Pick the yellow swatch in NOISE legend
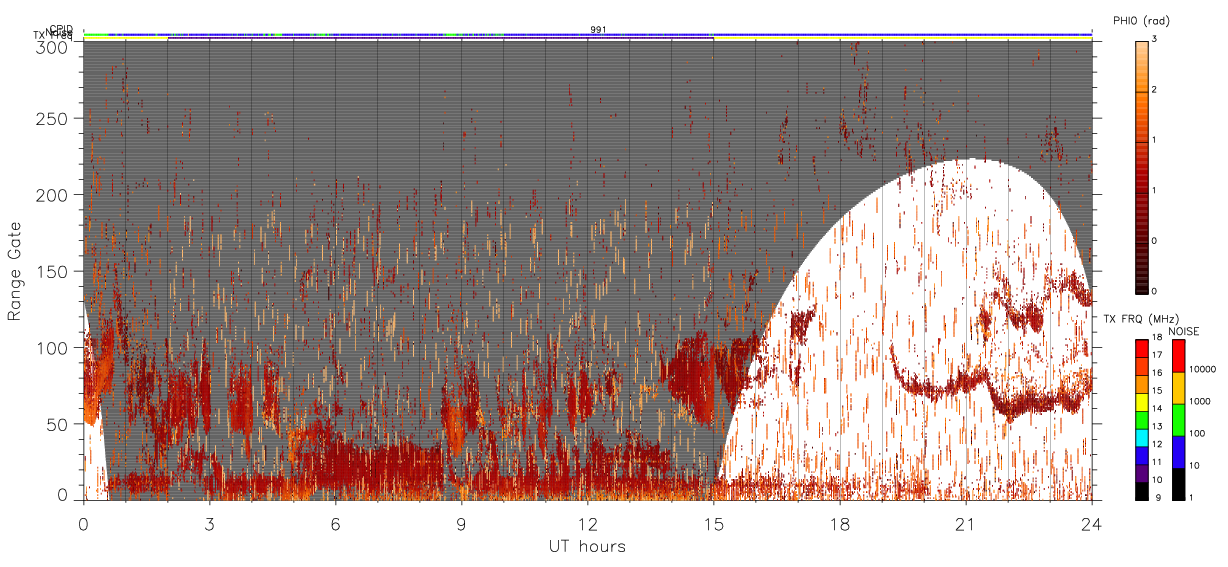 pyautogui.click(x=1178, y=388)
